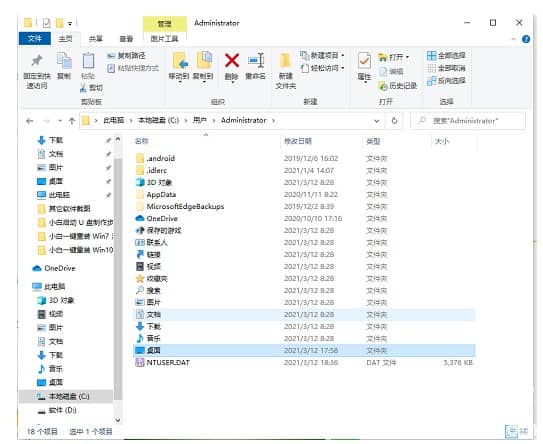This screenshot has width=543, height=444.
Task: Collapse the ribbon with the caret
Action: [x=514, y=39]
